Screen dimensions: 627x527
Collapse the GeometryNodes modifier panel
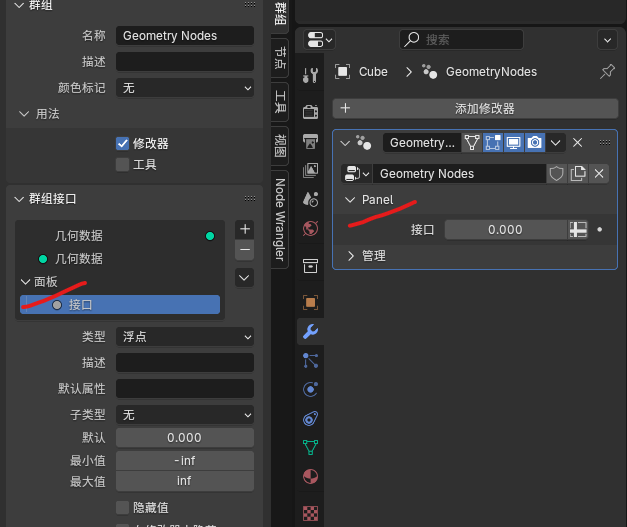[345, 143]
